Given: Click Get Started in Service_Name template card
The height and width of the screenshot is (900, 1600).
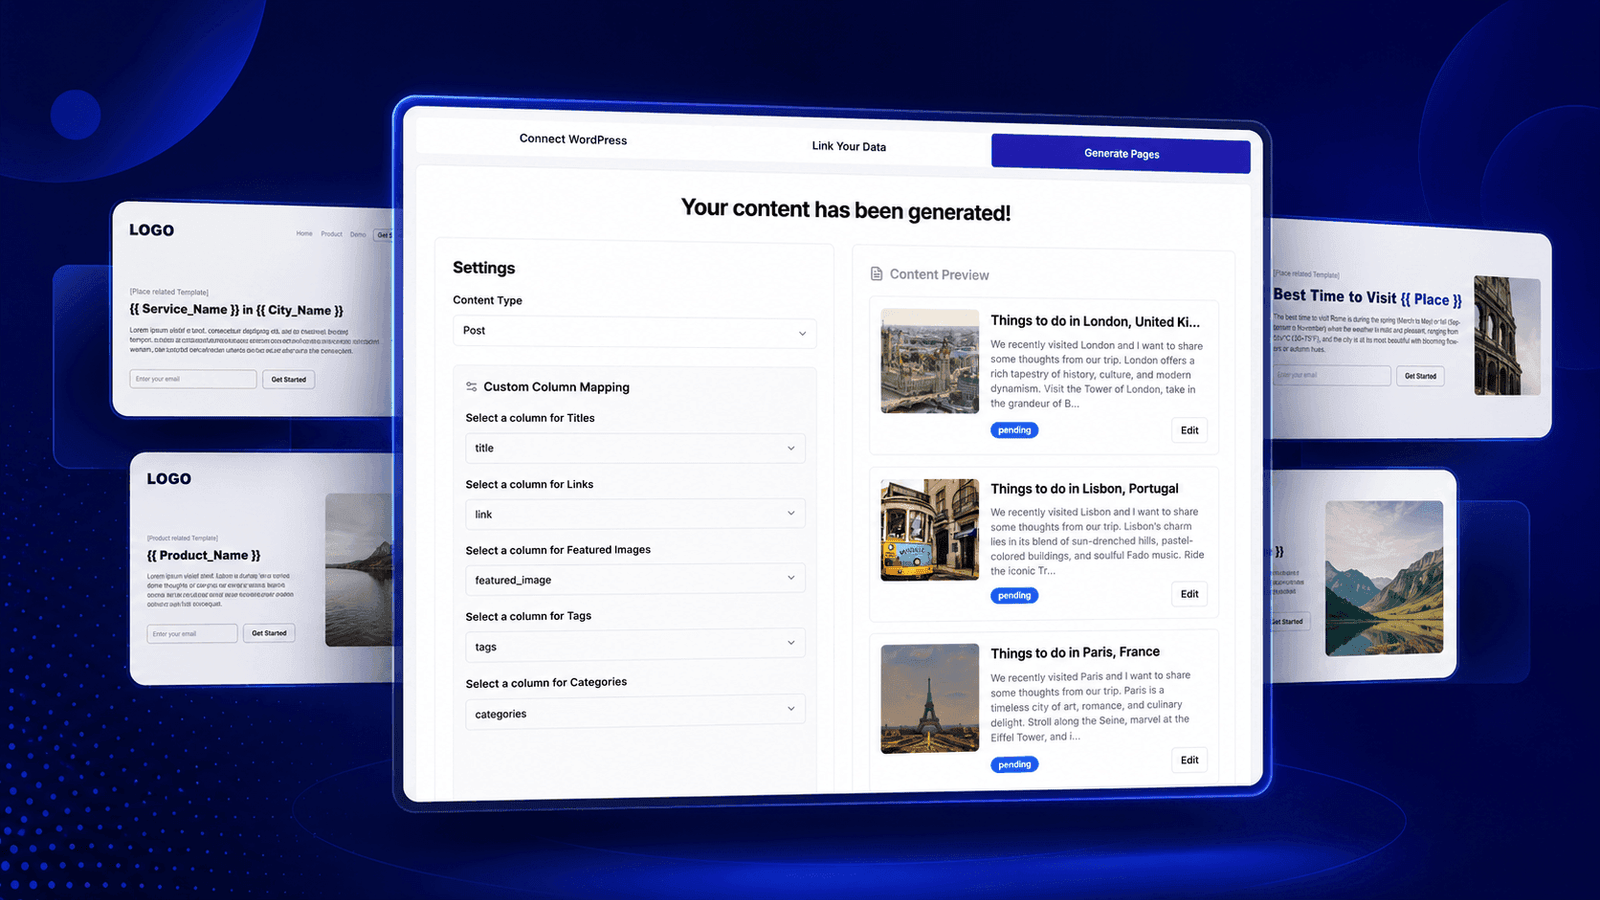Looking at the screenshot, I should [289, 379].
